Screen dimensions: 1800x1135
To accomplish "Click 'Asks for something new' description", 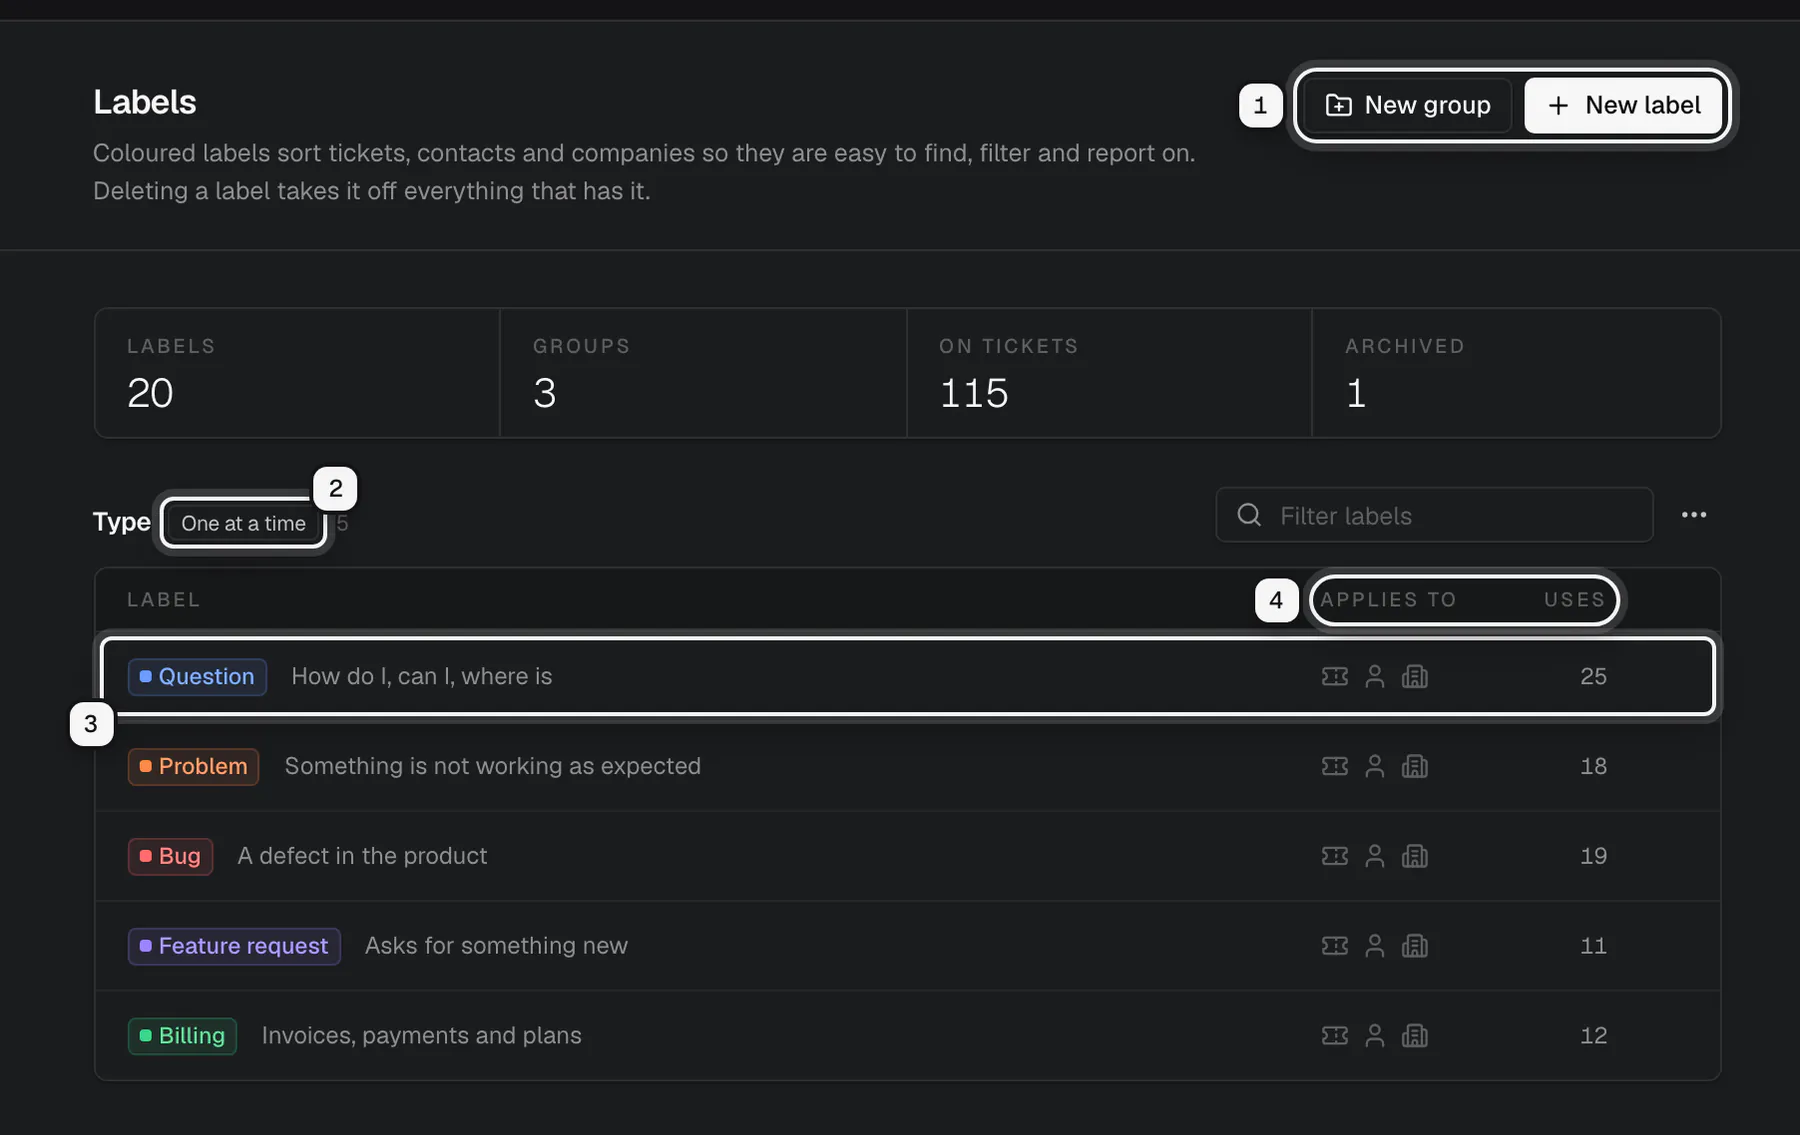I will pyautogui.click(x=496, y=946).
